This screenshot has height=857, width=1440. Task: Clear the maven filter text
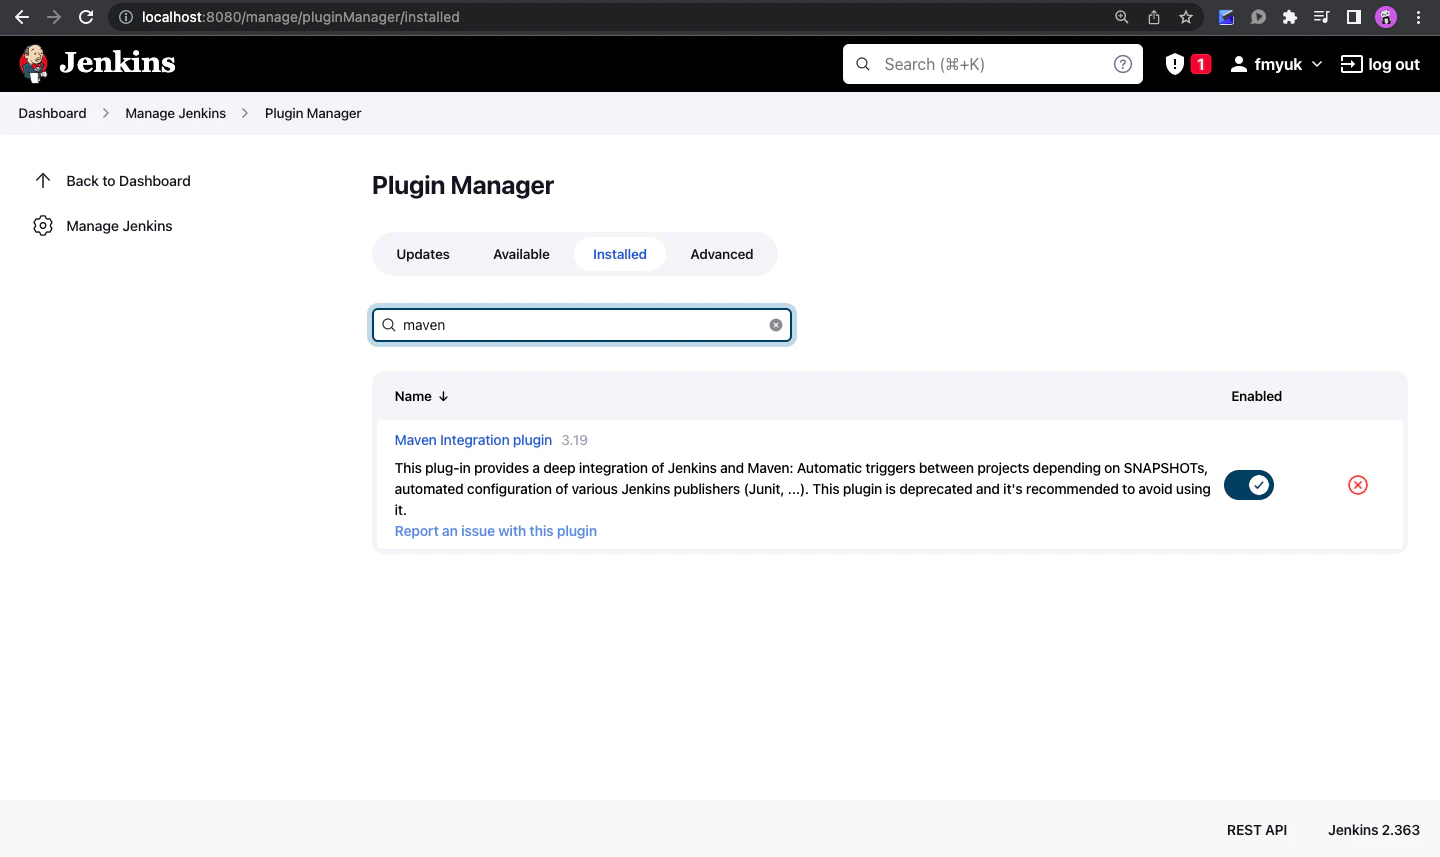[x=776, y=325]
